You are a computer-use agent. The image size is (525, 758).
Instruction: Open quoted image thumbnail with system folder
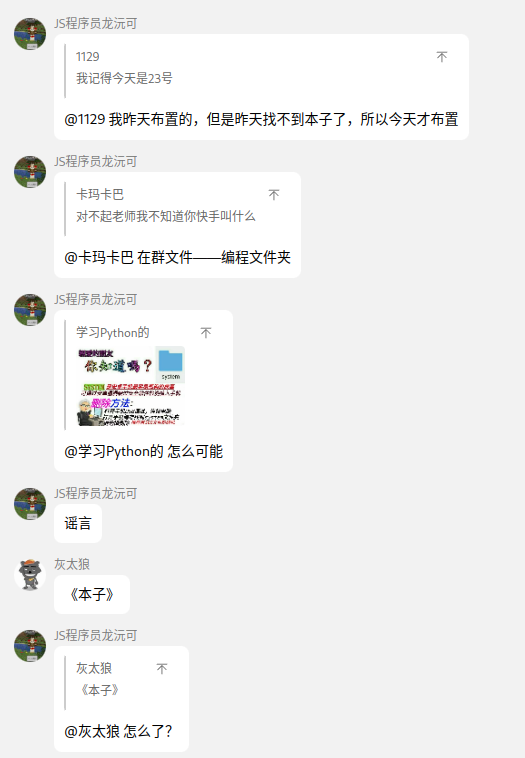pyautogui.click(x=131, y=386)
